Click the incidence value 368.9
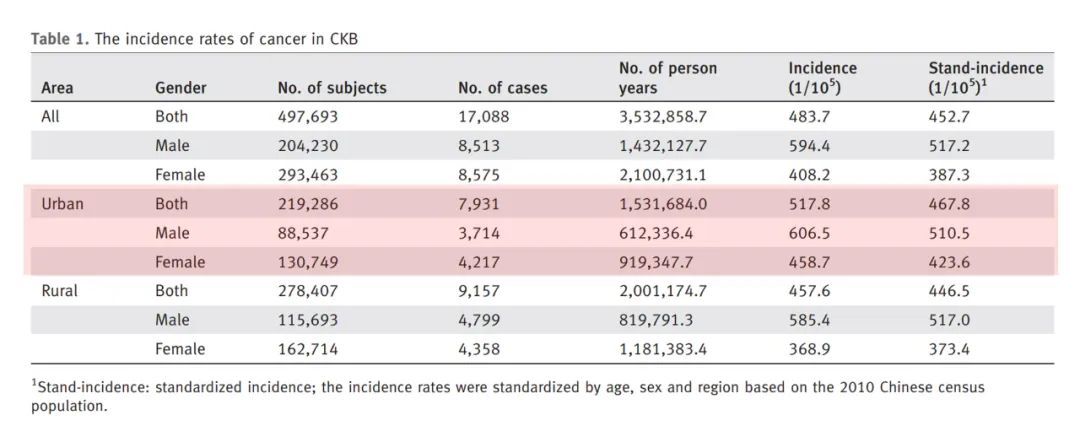The height and width of the screenshot is (426, 1080). (x=808, y=349)
